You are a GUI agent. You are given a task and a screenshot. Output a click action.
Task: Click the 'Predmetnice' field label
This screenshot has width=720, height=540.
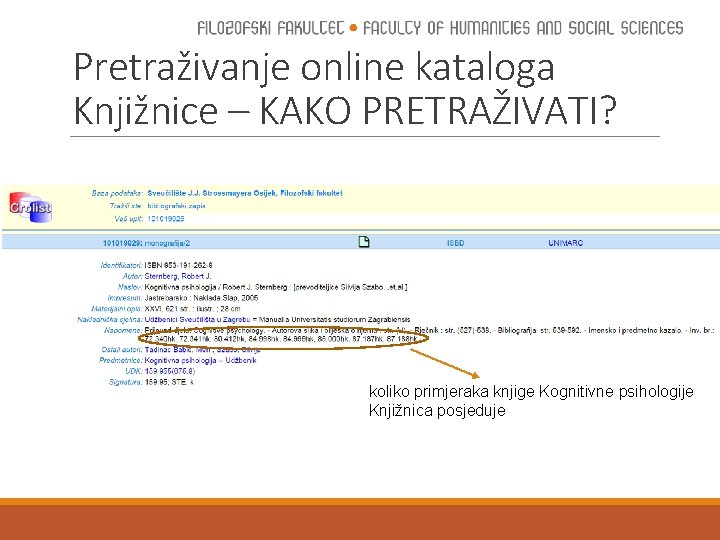click(x=121, y=360)
